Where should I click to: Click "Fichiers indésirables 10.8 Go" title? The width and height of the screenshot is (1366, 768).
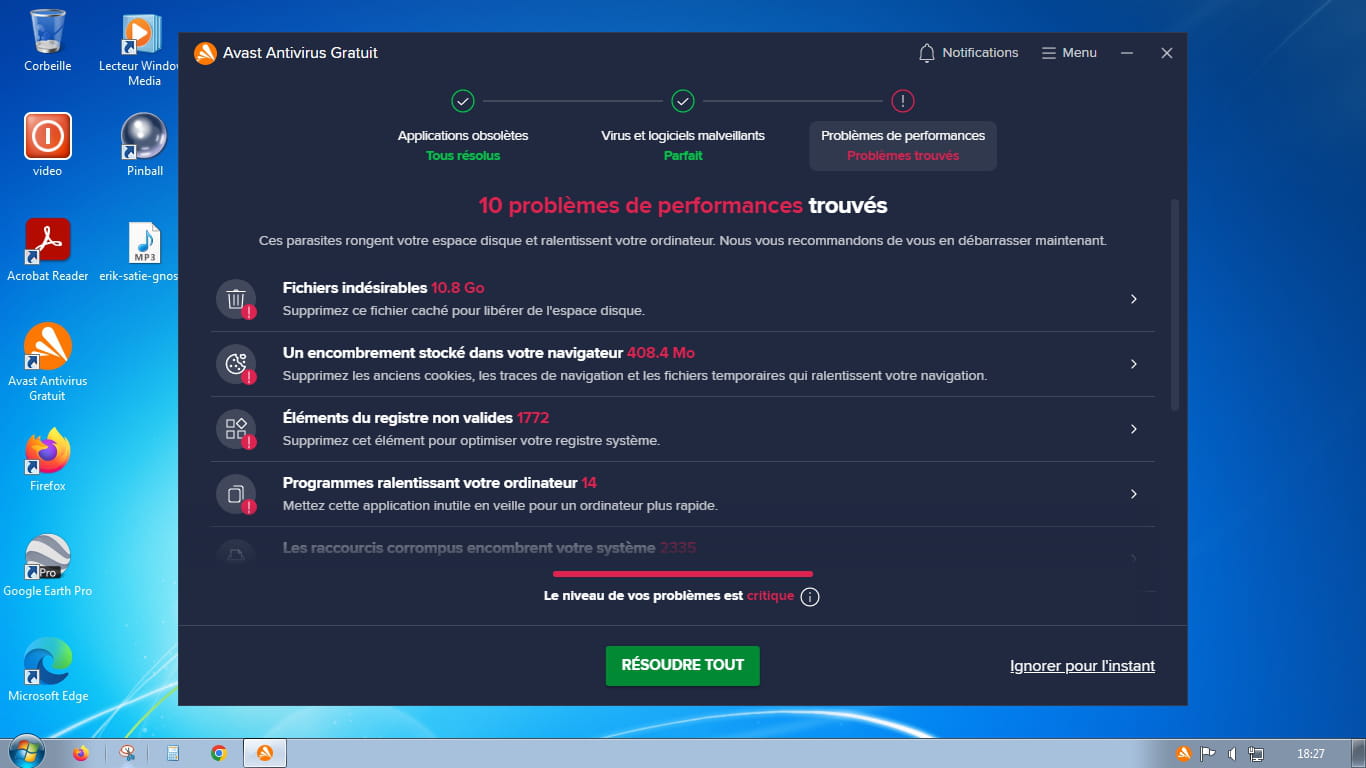point(384,288)
